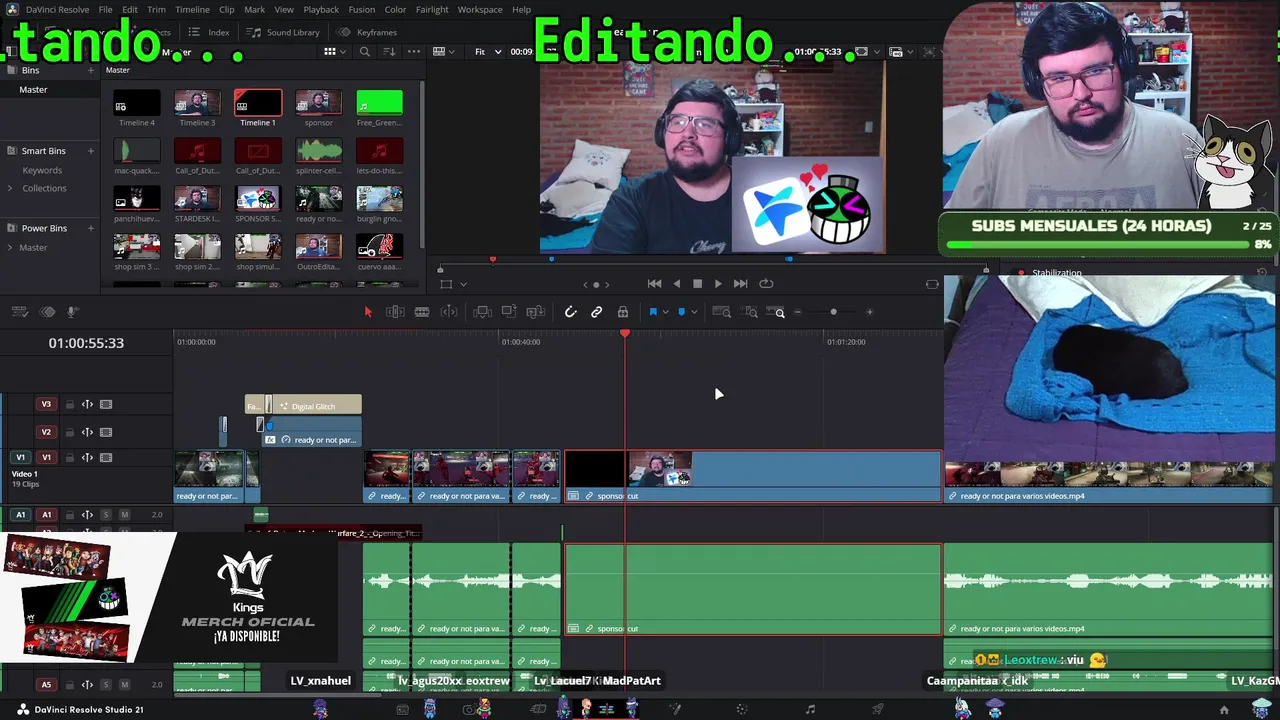Activate the Trim Edit Mode tool
The image size is (1280, 720).
tap(395, 312)
